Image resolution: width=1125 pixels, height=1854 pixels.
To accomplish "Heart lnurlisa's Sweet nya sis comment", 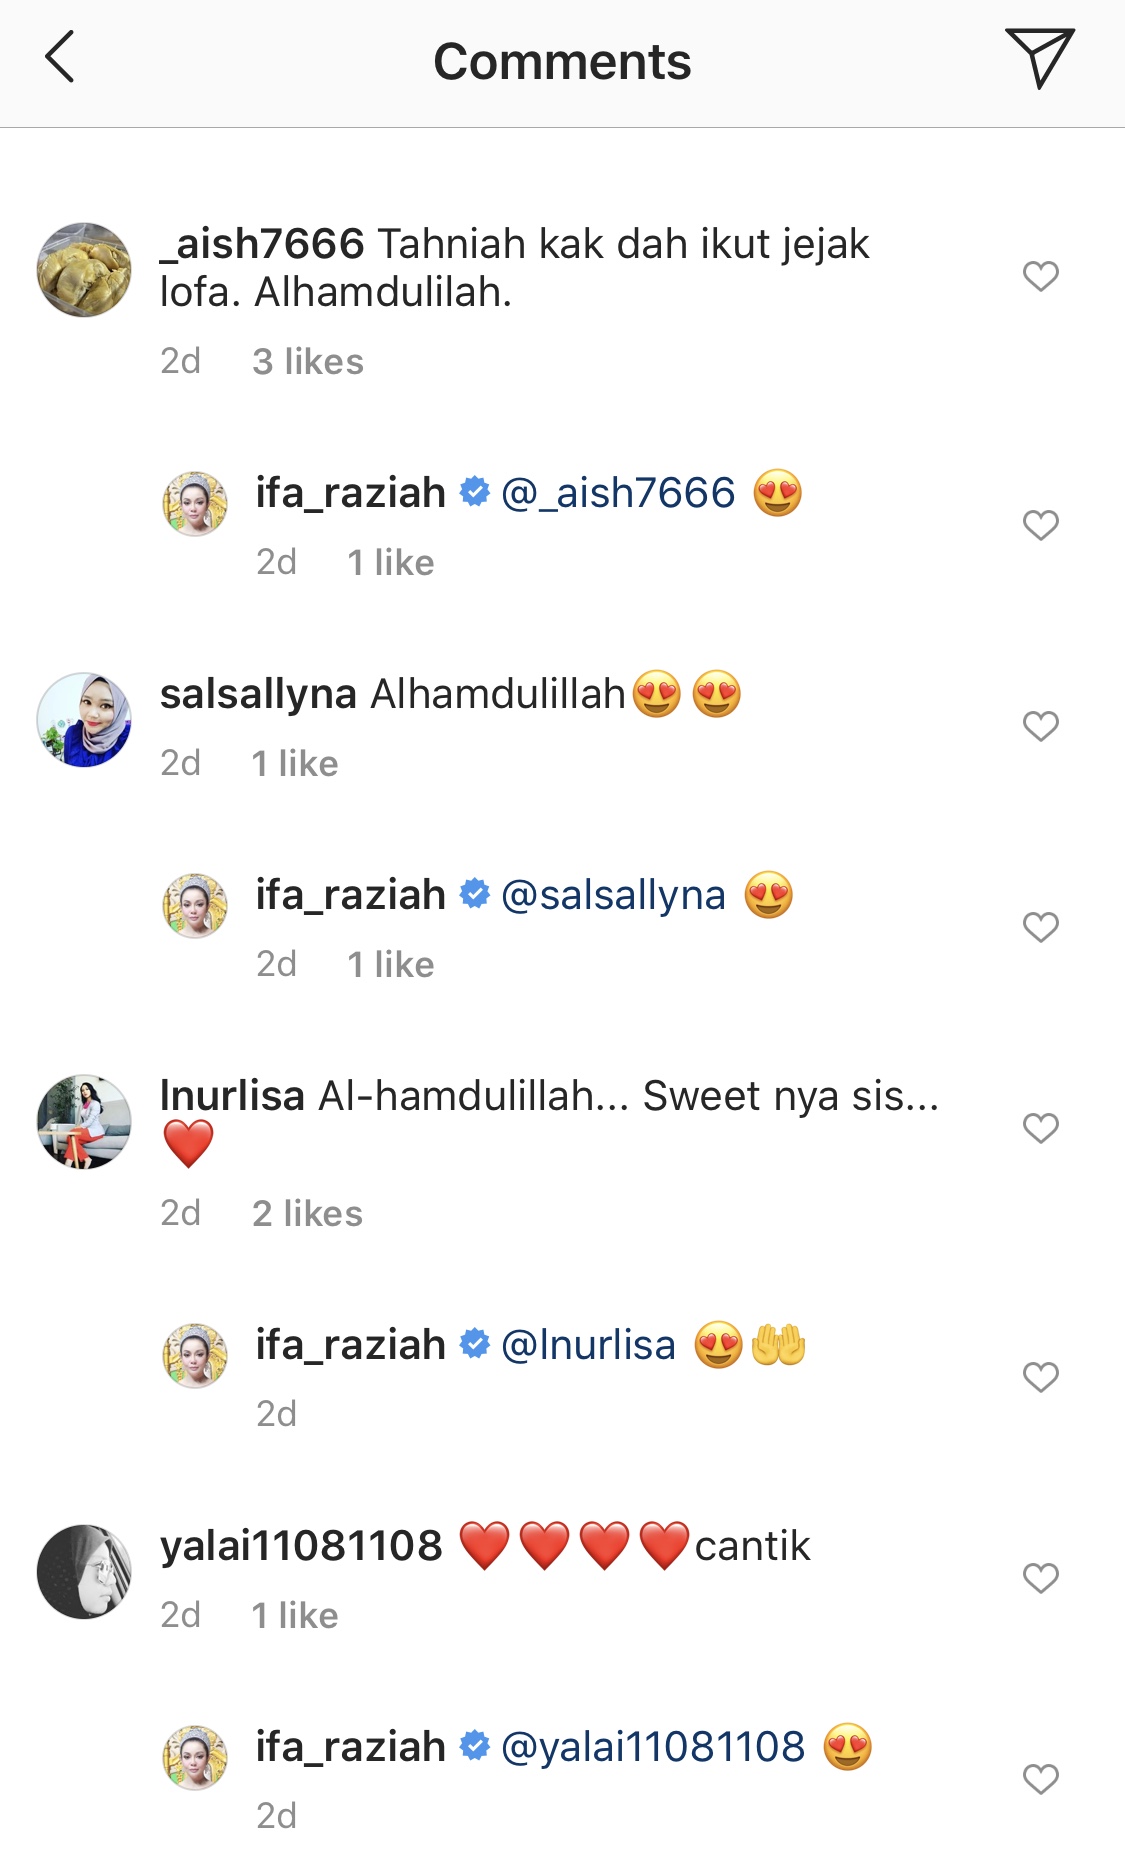I will click(x=1040, y=1127).
